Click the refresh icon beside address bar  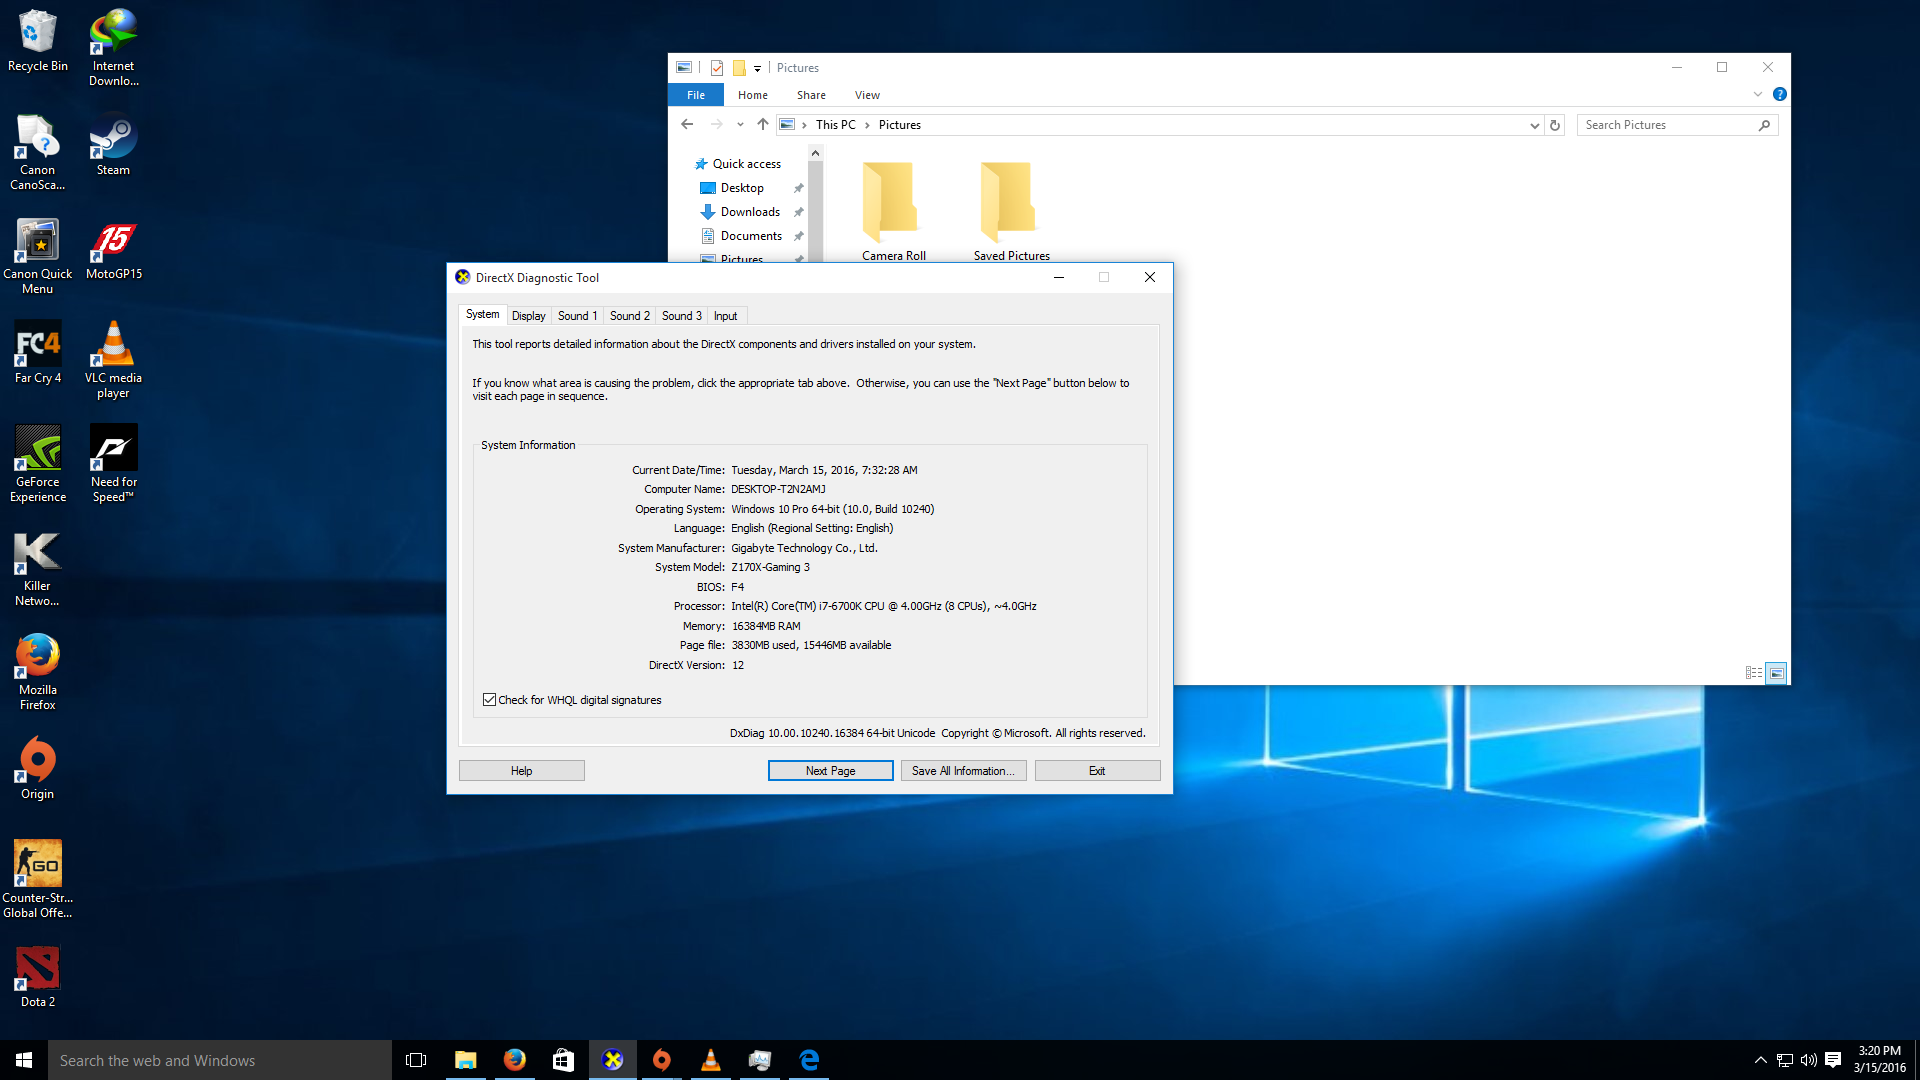pos(1555,125)
